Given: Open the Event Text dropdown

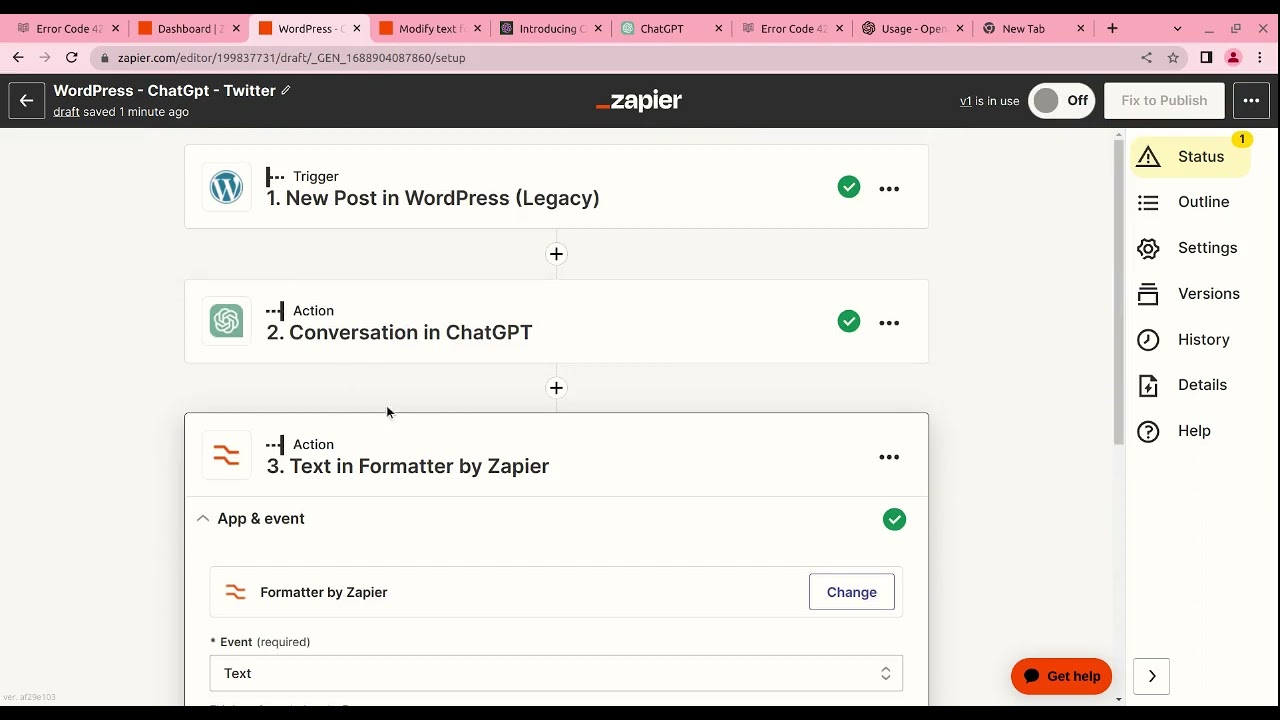Looking at the screenshot, I should (x=556, y=673).
